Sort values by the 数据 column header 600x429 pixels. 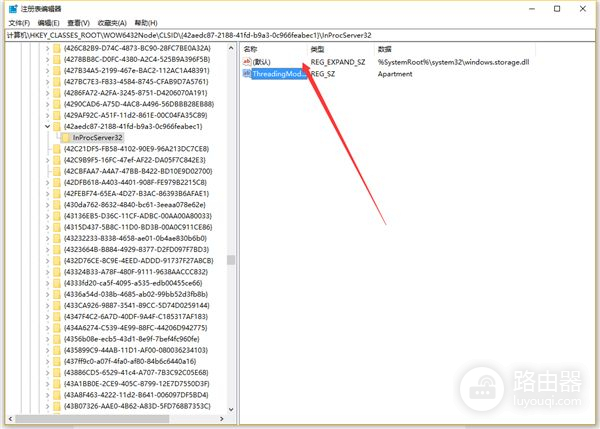455,49
